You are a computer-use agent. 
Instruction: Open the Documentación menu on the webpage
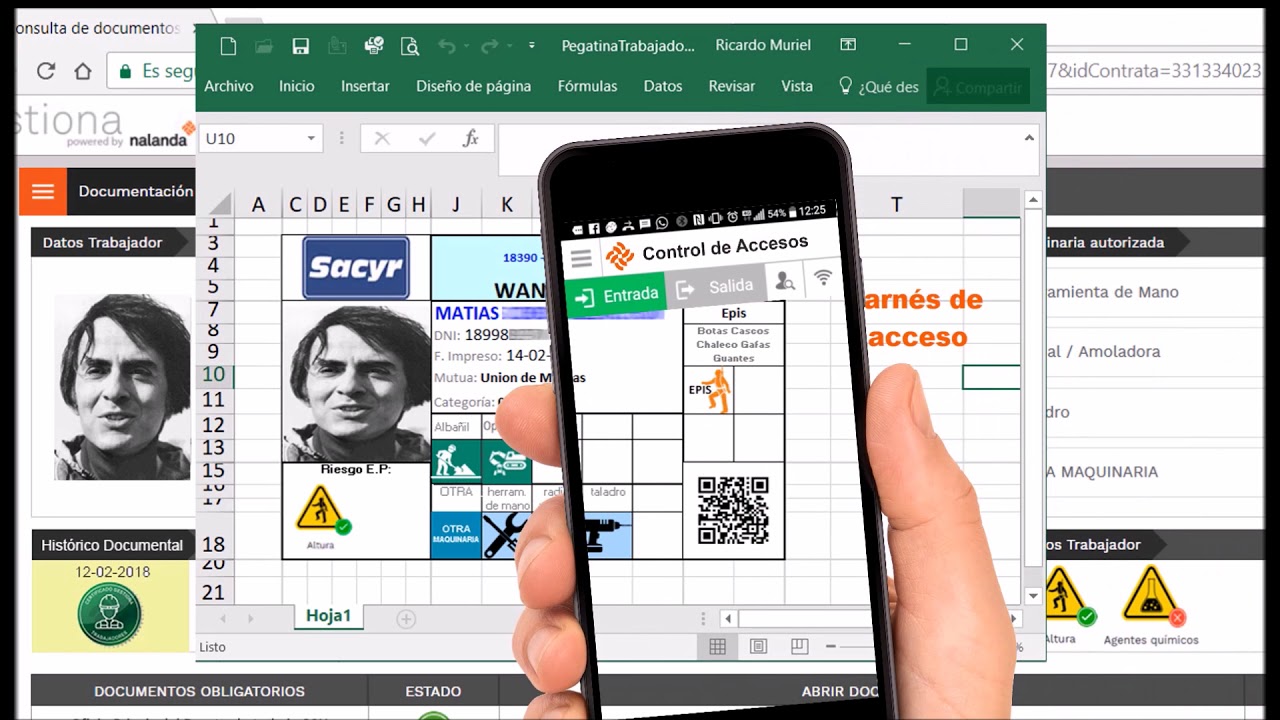point(136,191)
